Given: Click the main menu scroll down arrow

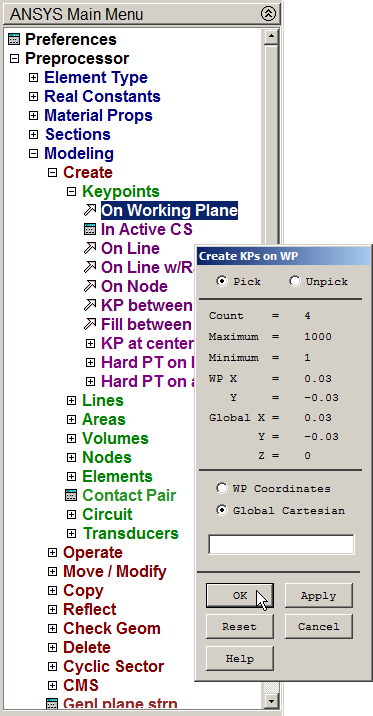Looking at the screenshot, I should [271, 700].
